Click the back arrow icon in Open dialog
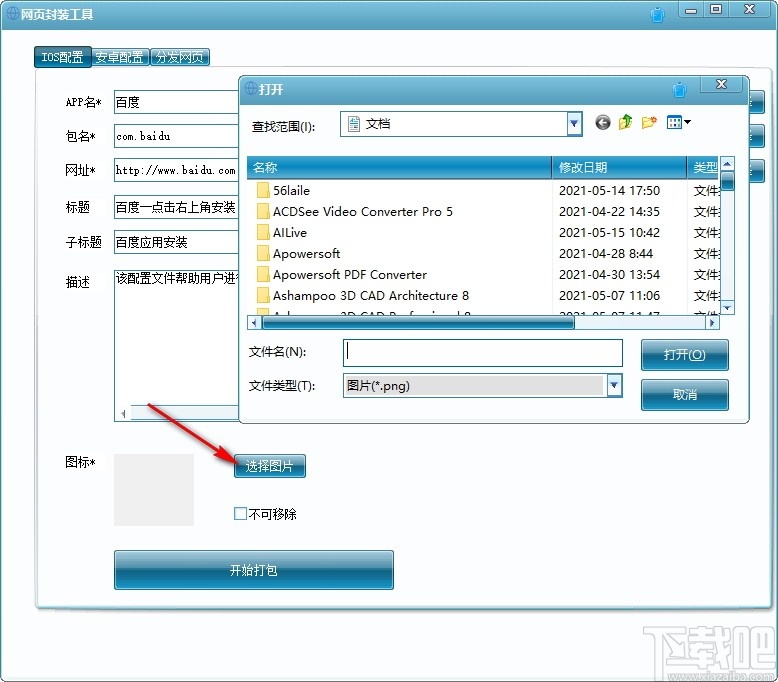778x682 pixels. 602,122
